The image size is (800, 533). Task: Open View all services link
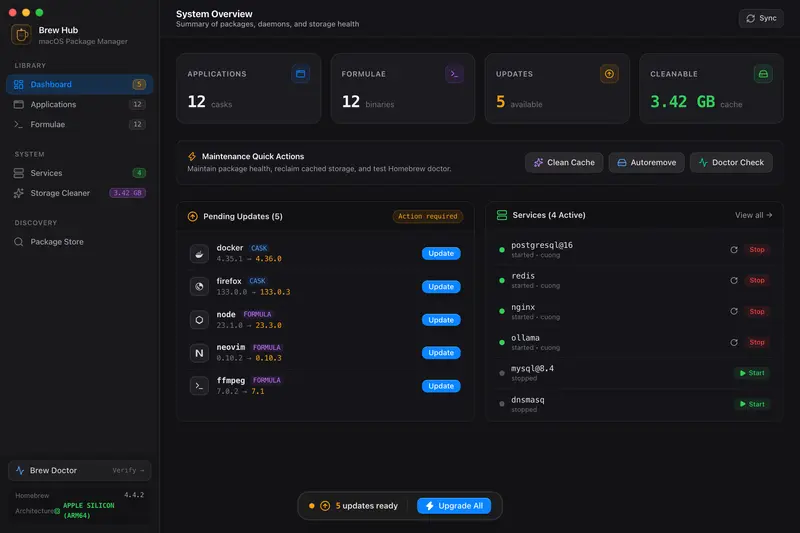[x=754, y=215]
